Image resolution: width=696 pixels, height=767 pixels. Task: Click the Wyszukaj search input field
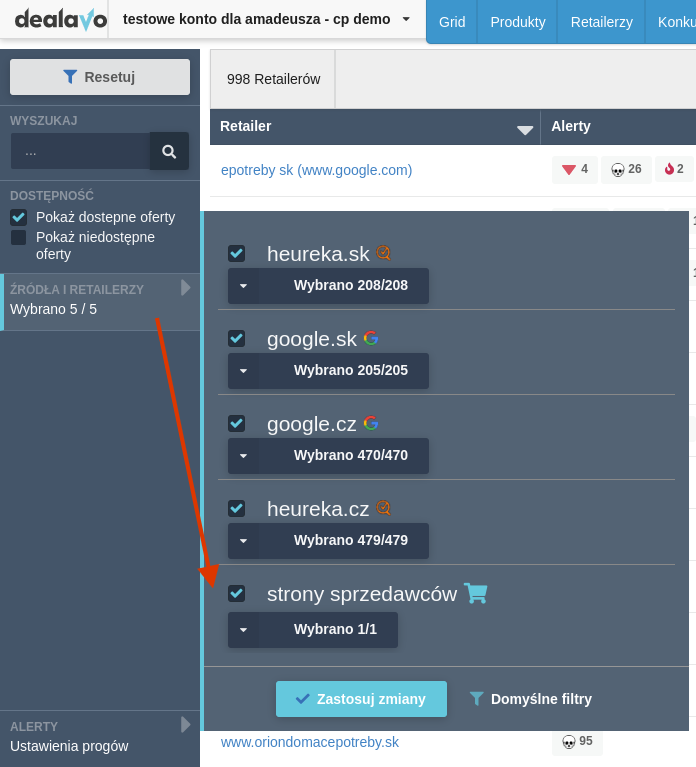[x=80, y=151]
